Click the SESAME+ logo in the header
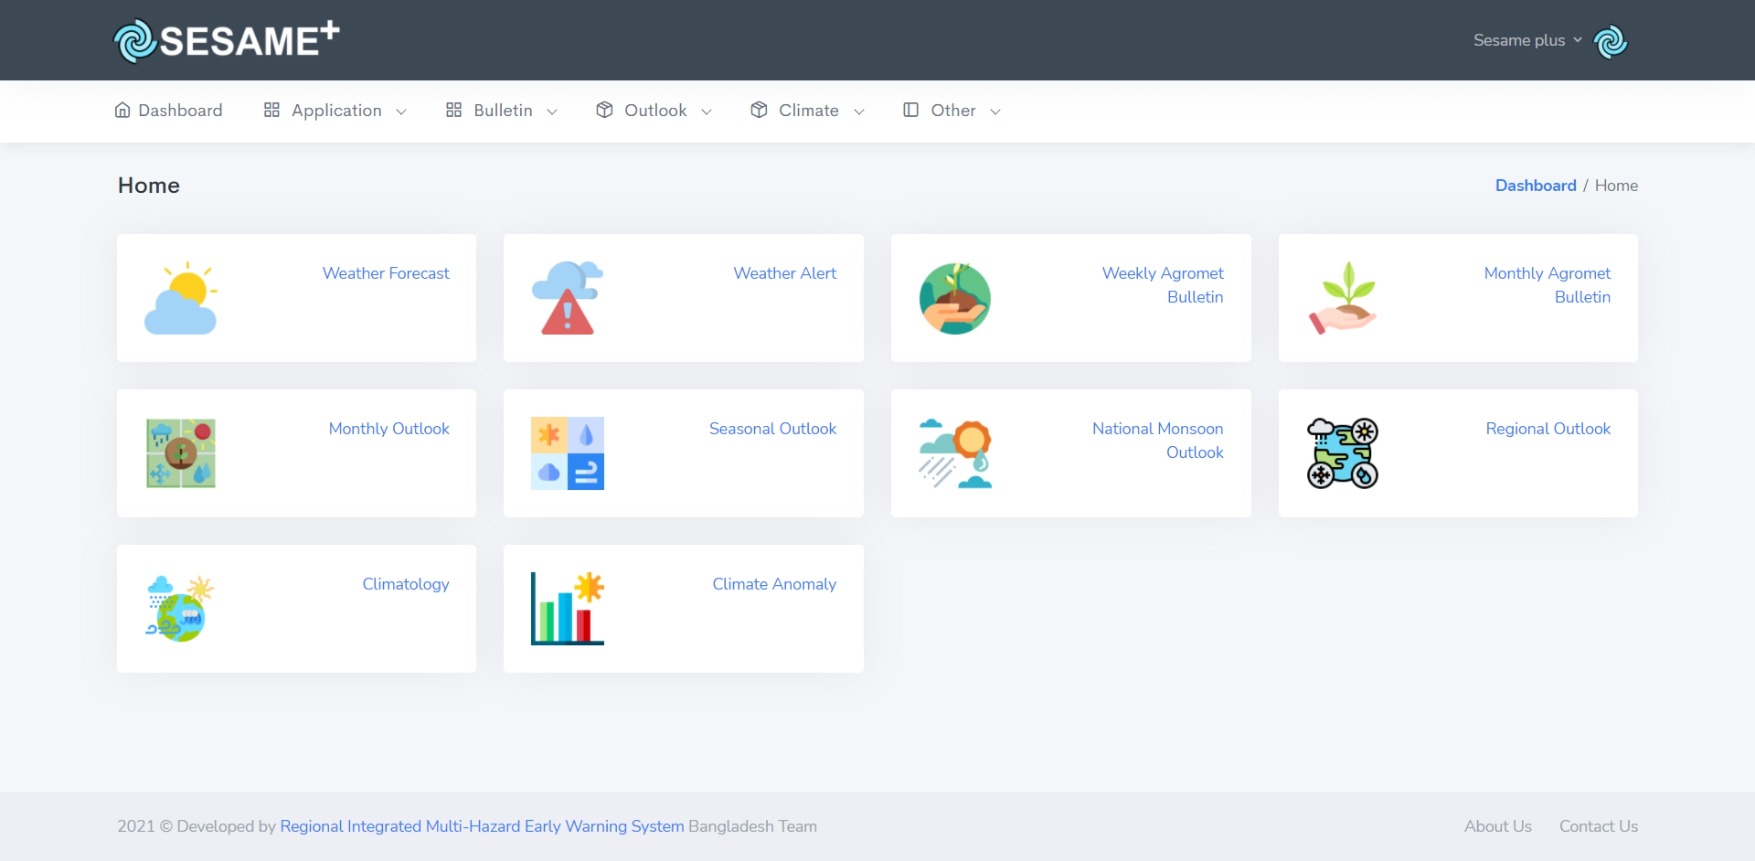 (x=227, y=40)
